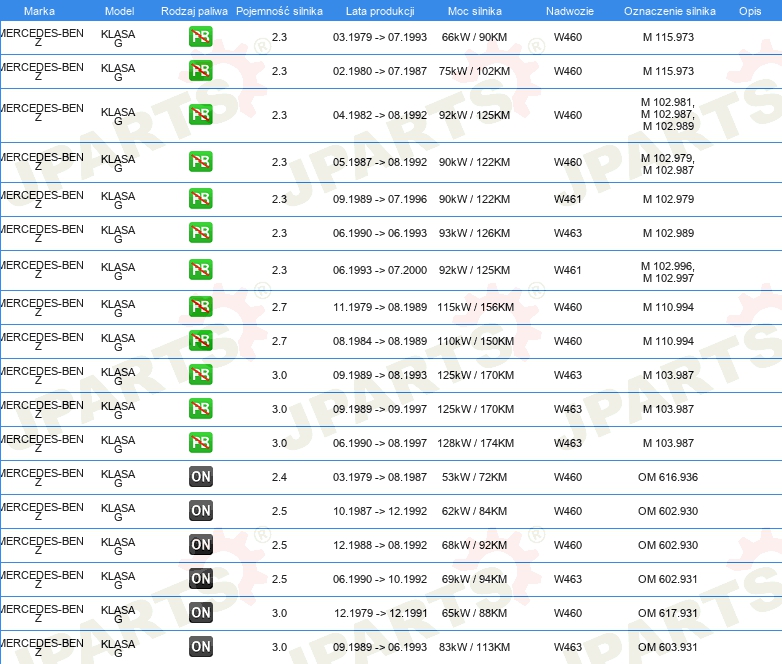Select the ON diesel icon in the OM 603.931 row
Viewport: 782px width, 664px height.
[200, 647]
